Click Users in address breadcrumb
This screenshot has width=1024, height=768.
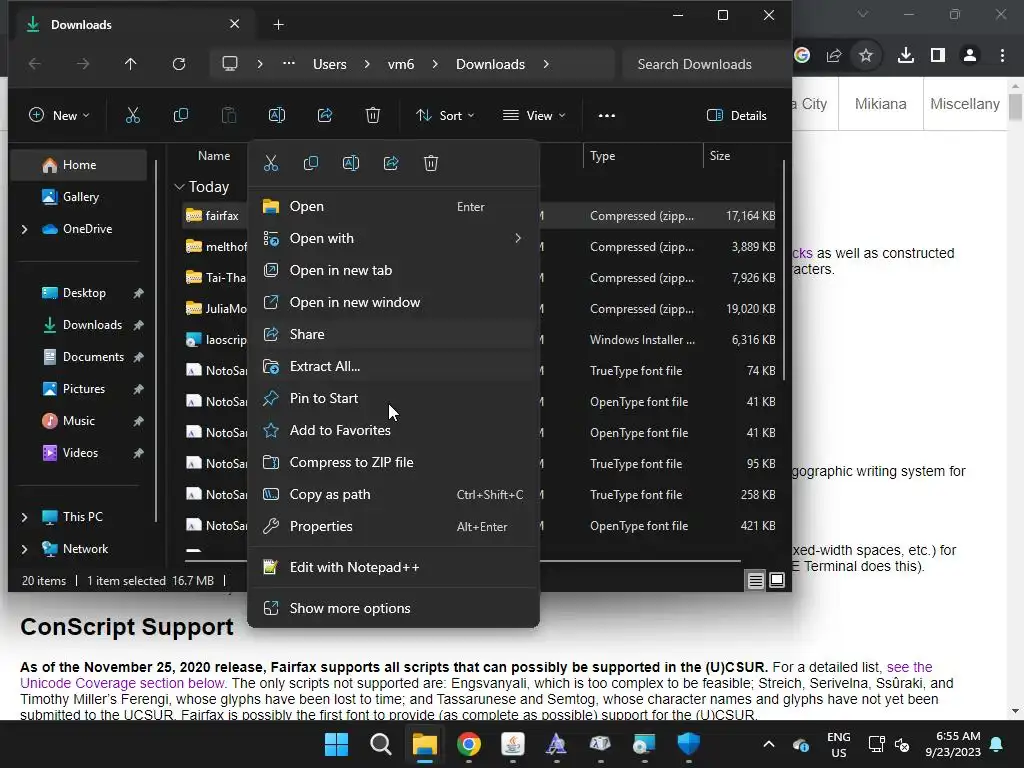coord(330,64)
